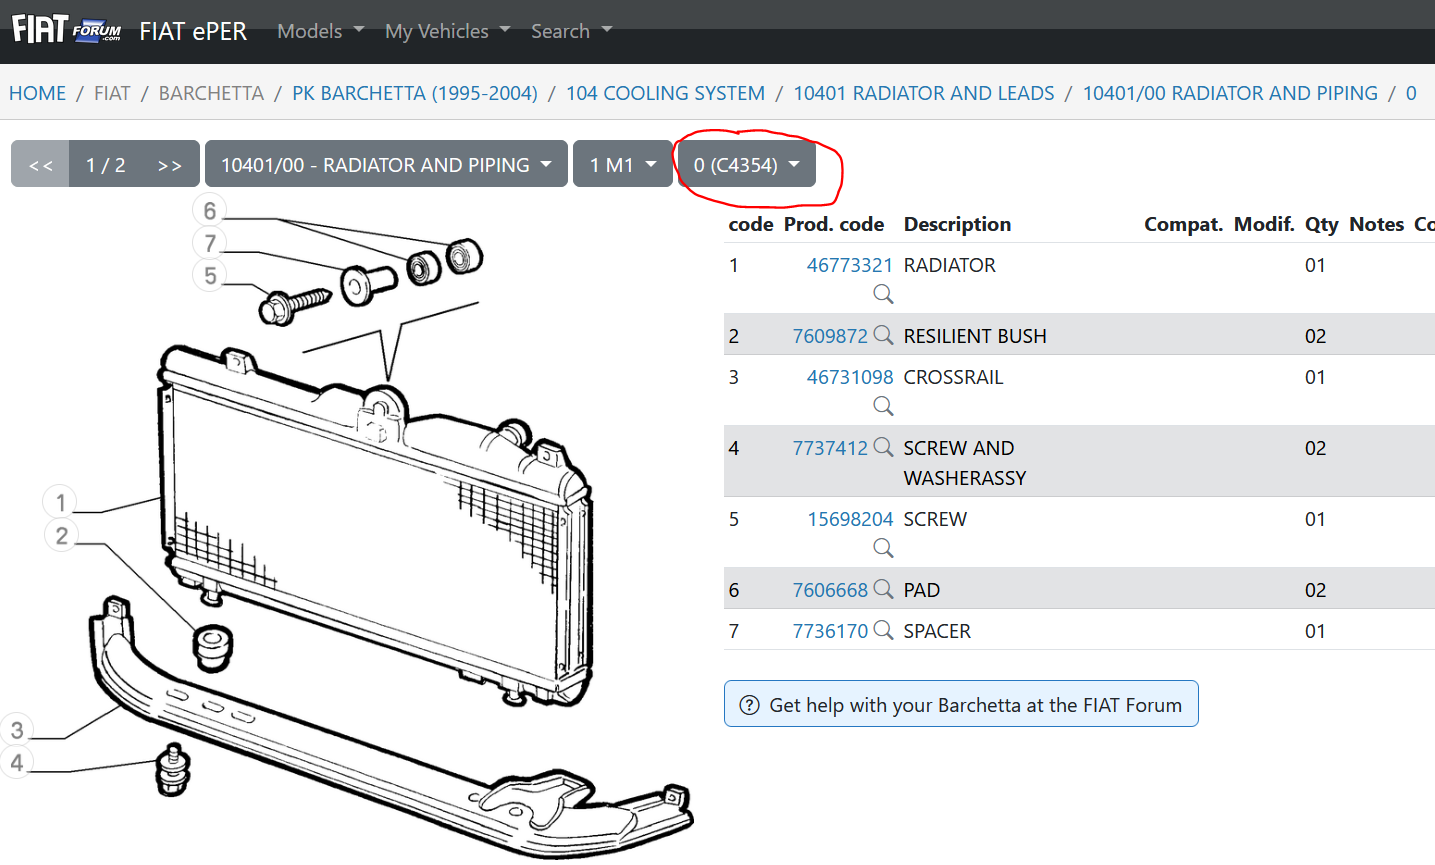Open the My Vehicles menu
This screenshot has height=865, width=1435.
tap(447, 31)
